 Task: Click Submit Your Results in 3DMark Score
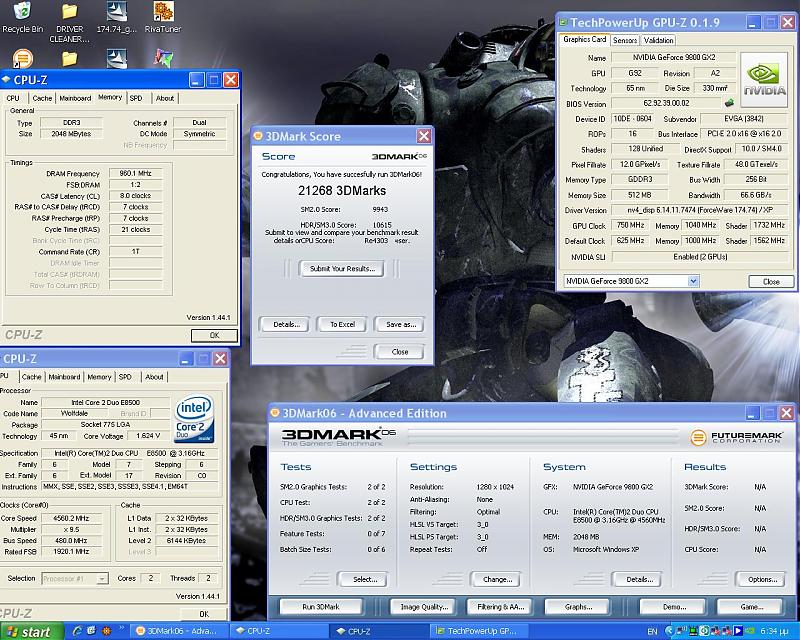[x=342, y=268]
